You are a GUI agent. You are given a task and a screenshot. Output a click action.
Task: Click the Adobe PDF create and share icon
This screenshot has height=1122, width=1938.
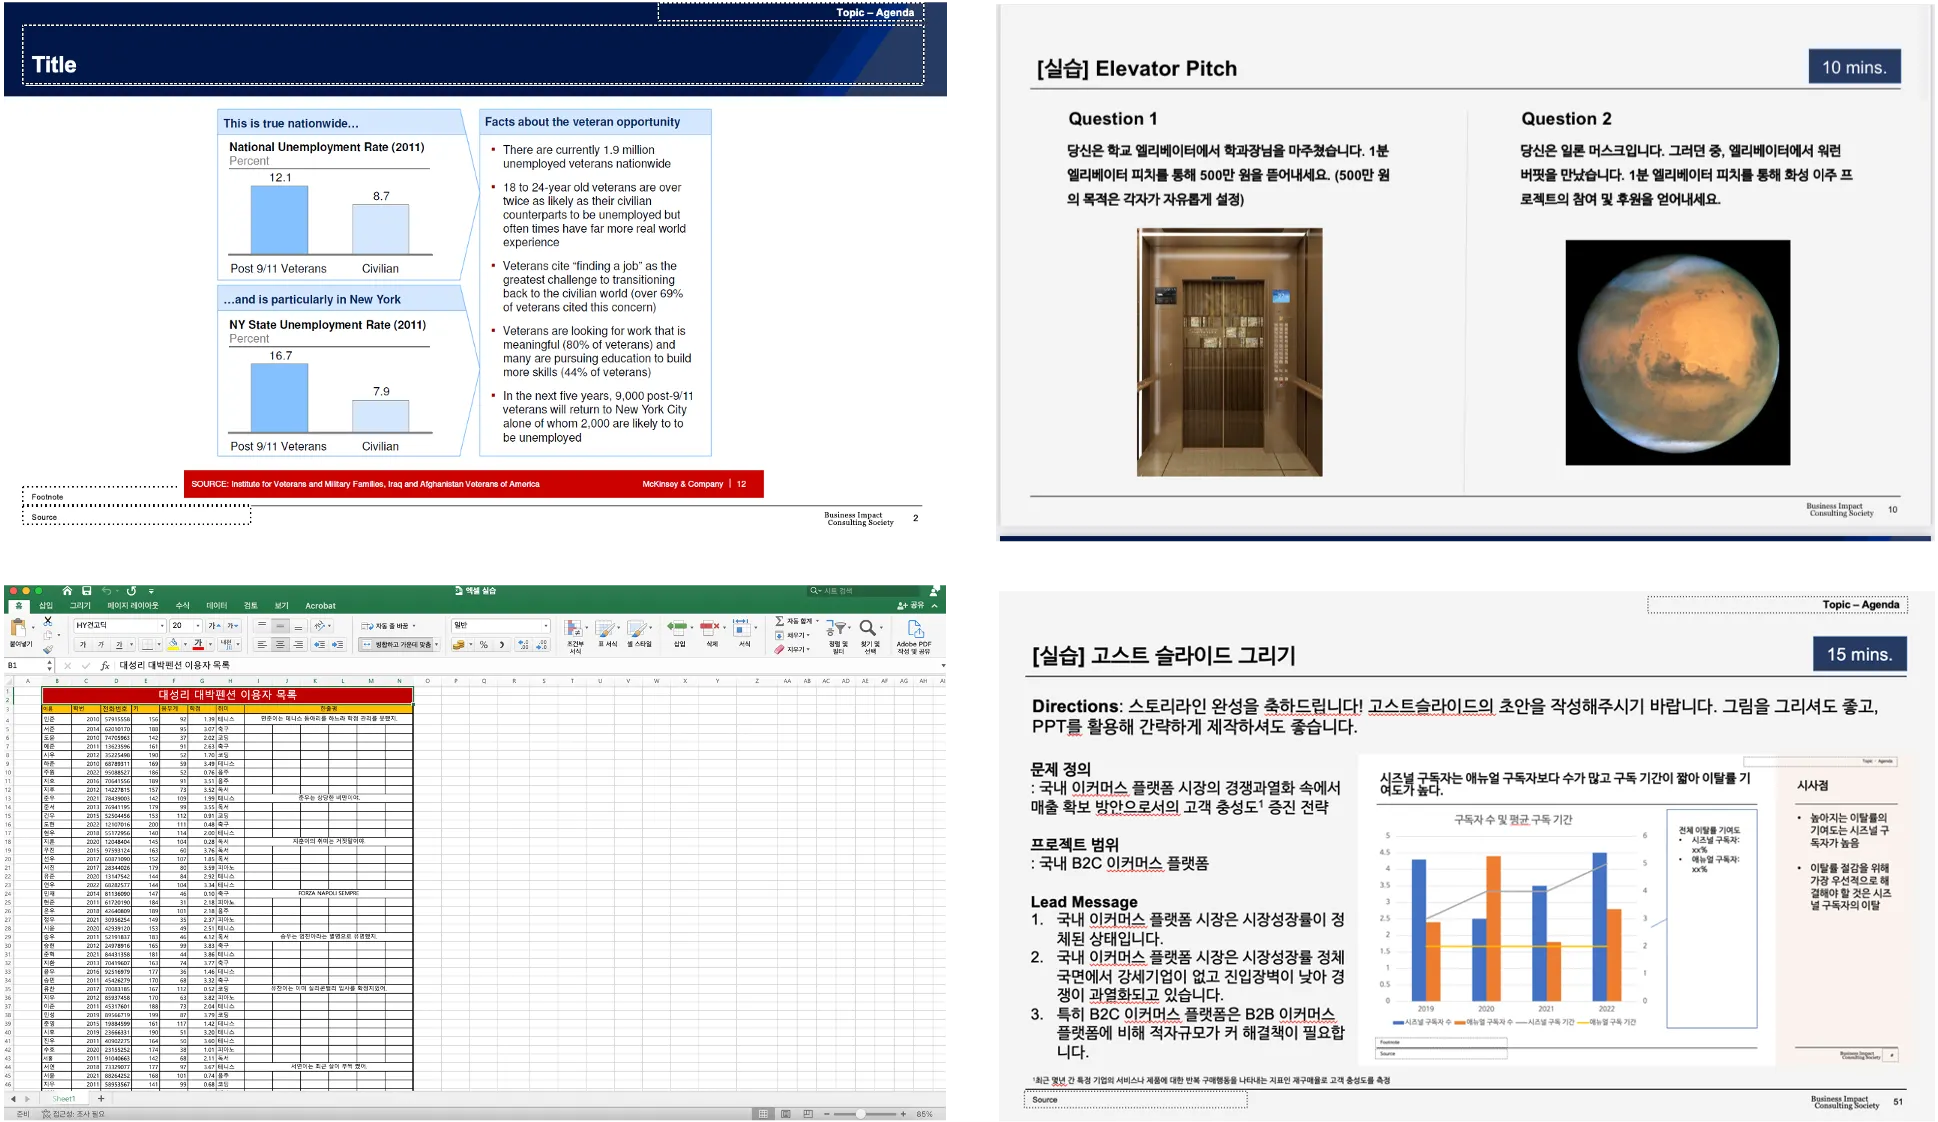pyautogui.click(x=914, y=629)
